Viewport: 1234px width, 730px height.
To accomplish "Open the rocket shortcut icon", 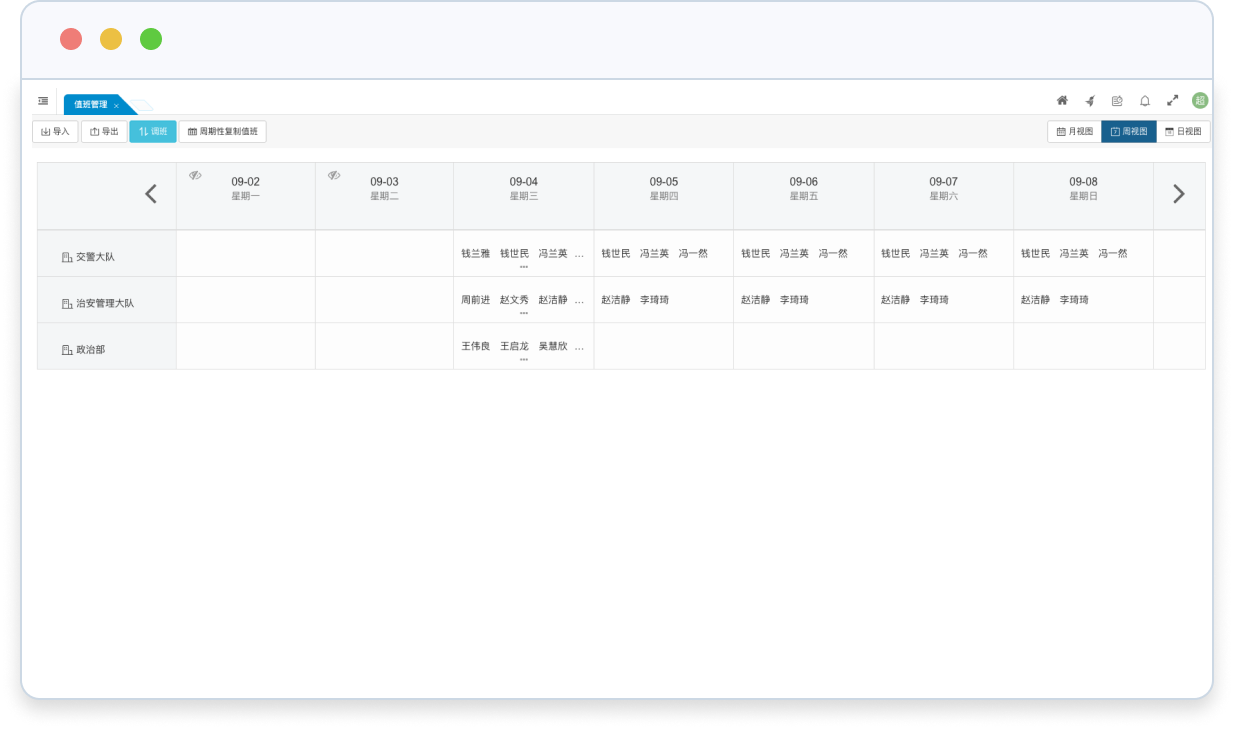I will 1090,101.
